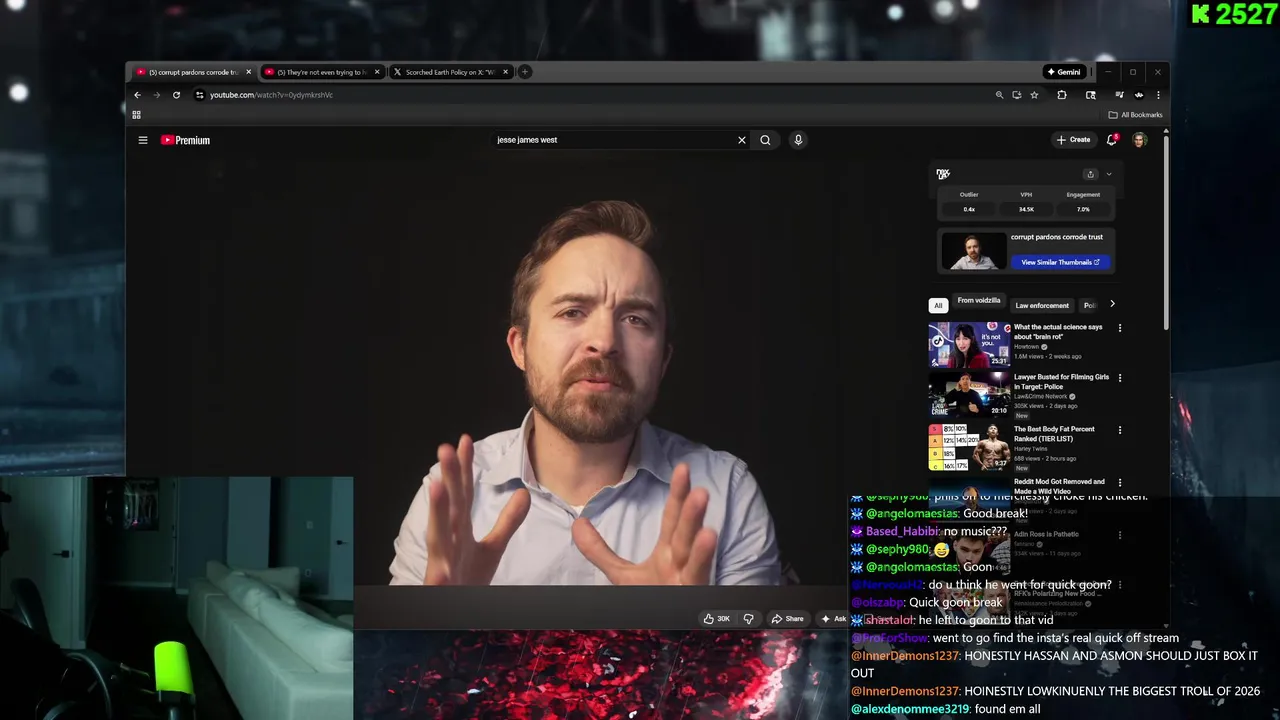Select the 'All' filter chip
Viewport: 1280px width, 720px height.
click(x=938, y=305)
